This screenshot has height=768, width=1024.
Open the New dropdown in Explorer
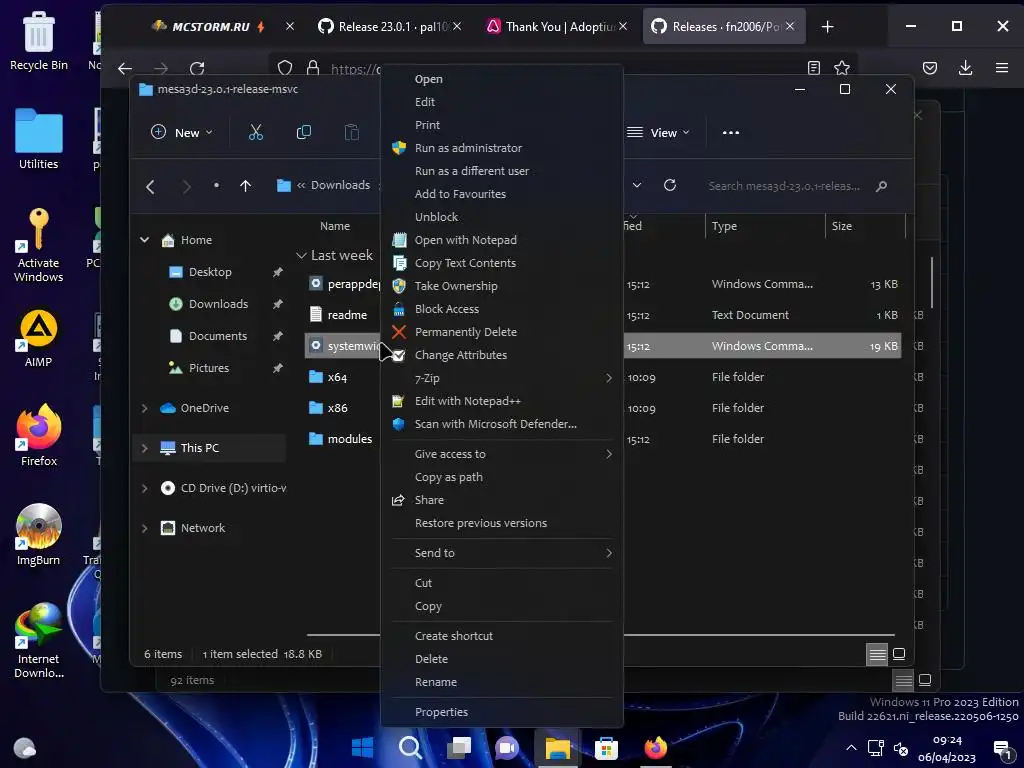coord(182,133)
